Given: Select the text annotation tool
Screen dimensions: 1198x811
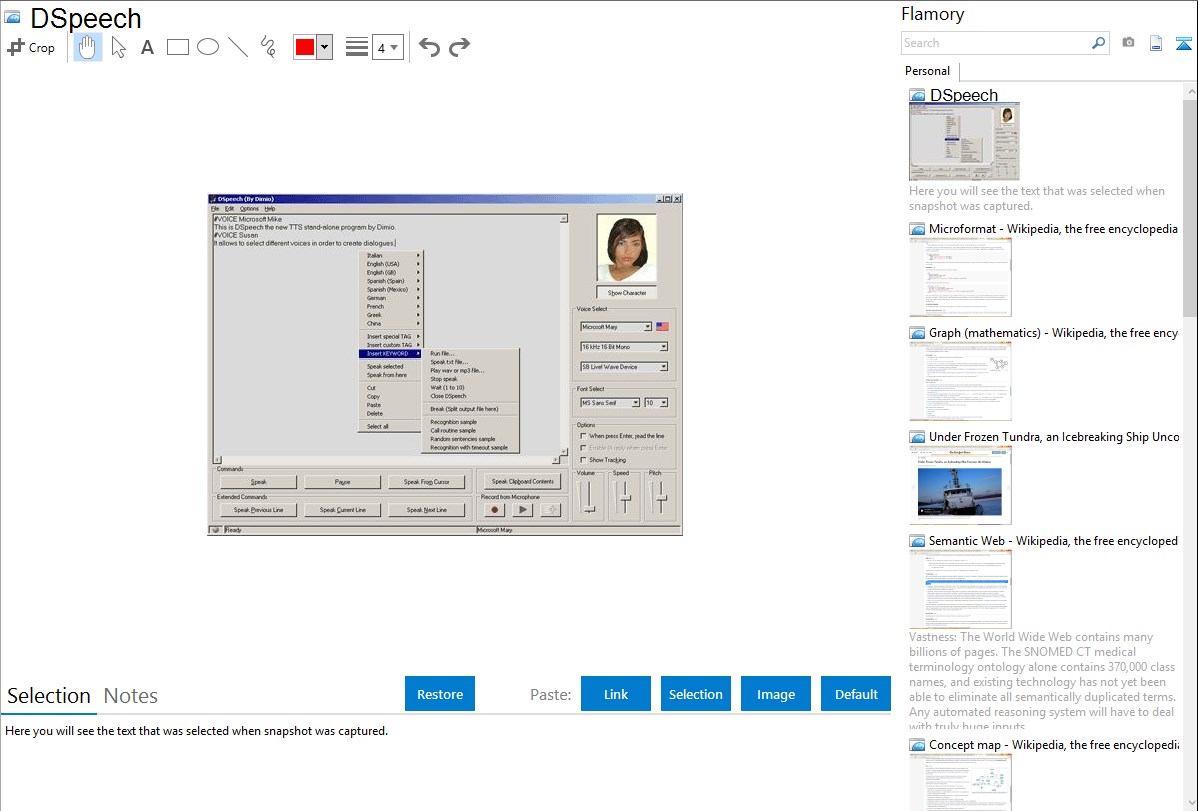Looking at the screenshot, I should [147, 47].
